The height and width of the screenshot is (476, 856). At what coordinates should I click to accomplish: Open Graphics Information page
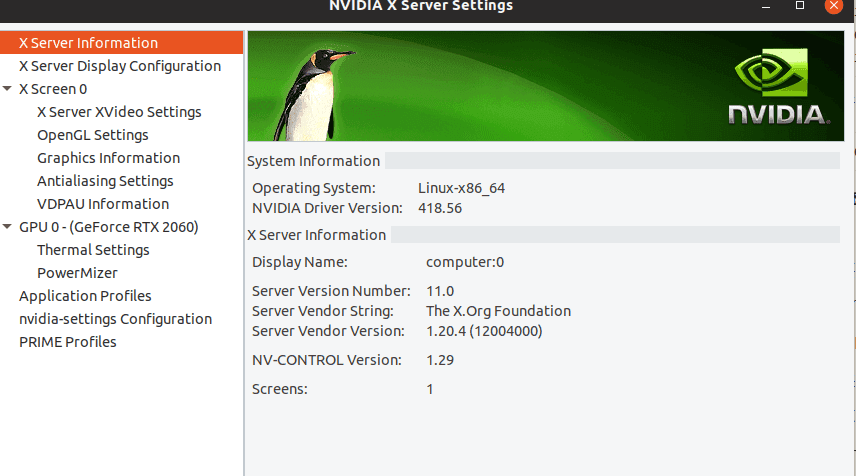point(108,158)
